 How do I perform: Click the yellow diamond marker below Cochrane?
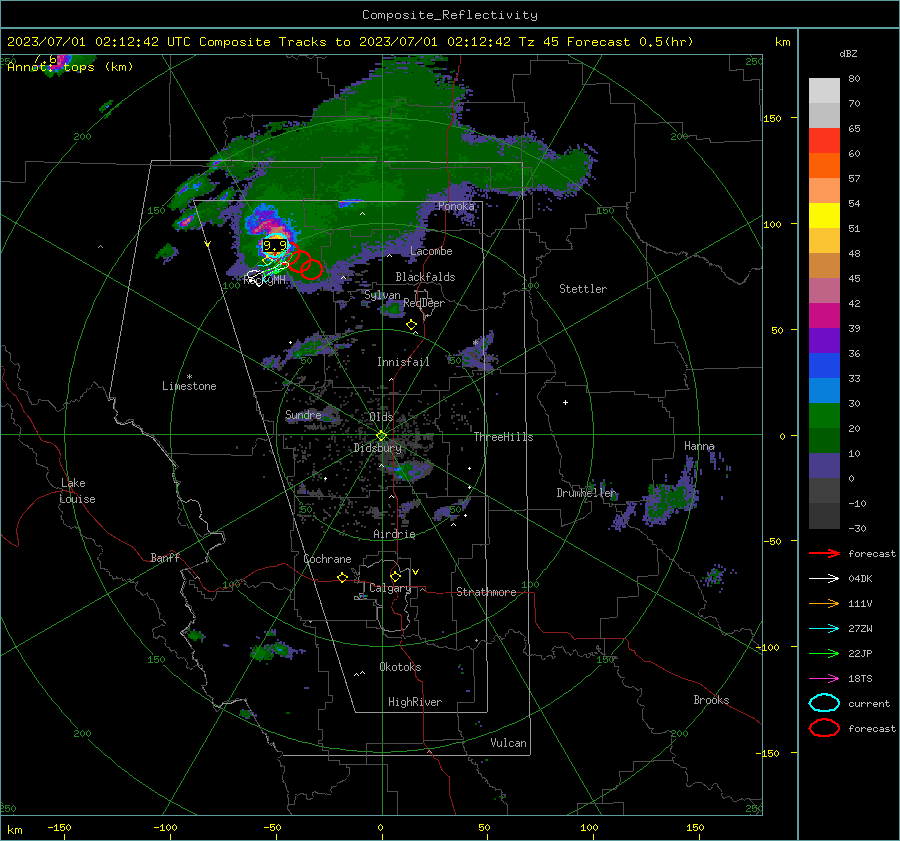point(342,577)
